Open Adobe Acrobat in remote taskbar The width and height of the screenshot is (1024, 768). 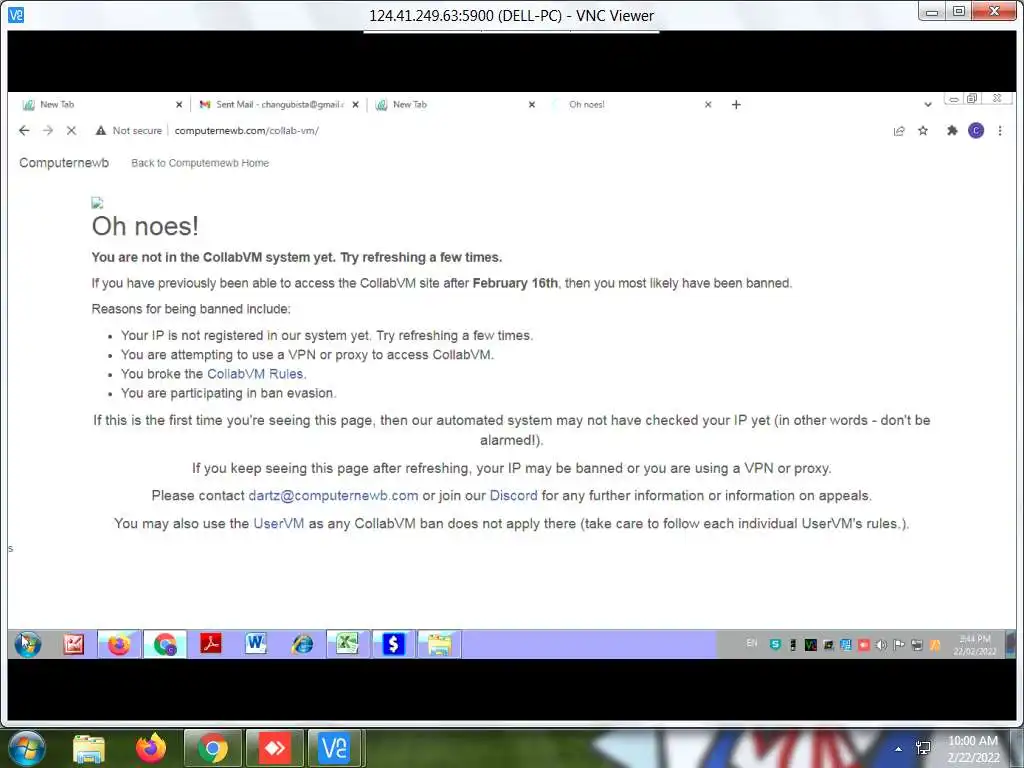click(x=210, y=645)
